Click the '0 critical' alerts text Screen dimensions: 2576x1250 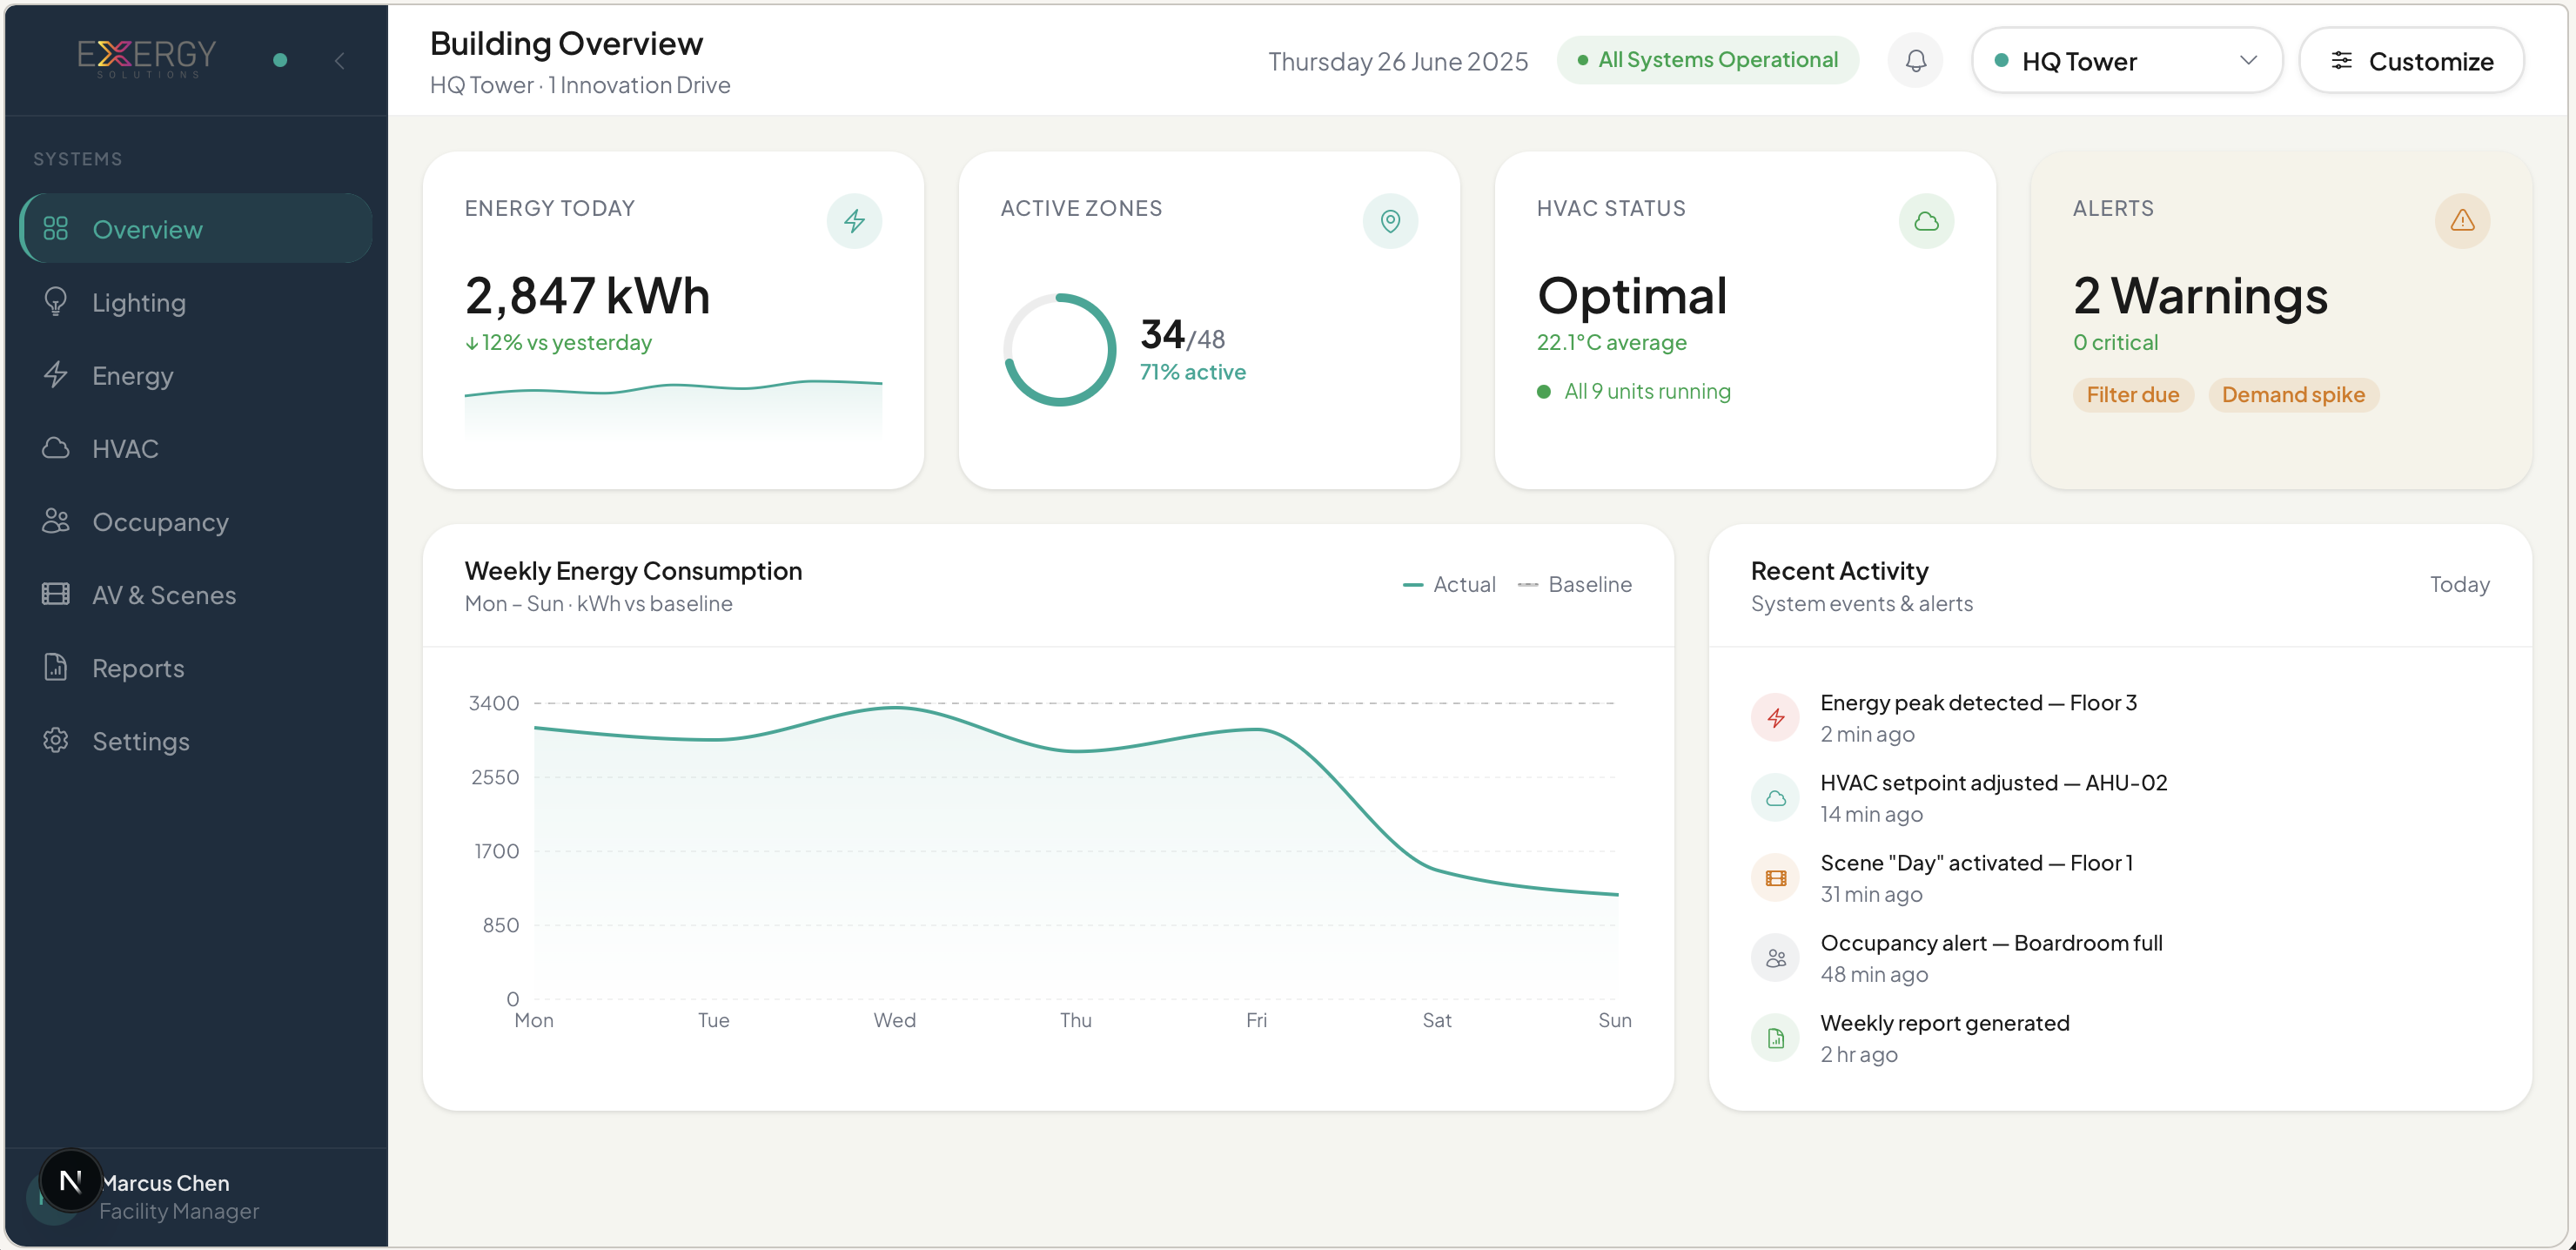(2115, 342)
